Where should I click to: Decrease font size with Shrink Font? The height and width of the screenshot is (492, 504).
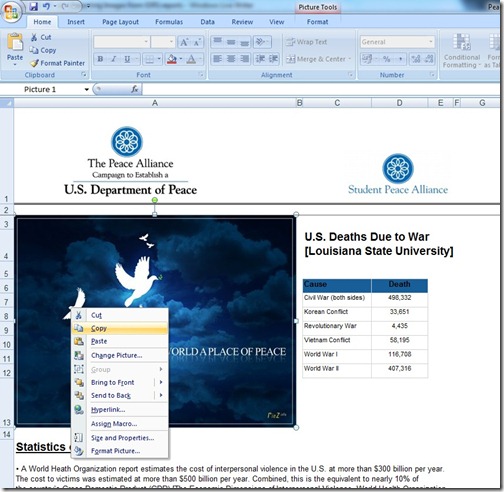point(197,42)
